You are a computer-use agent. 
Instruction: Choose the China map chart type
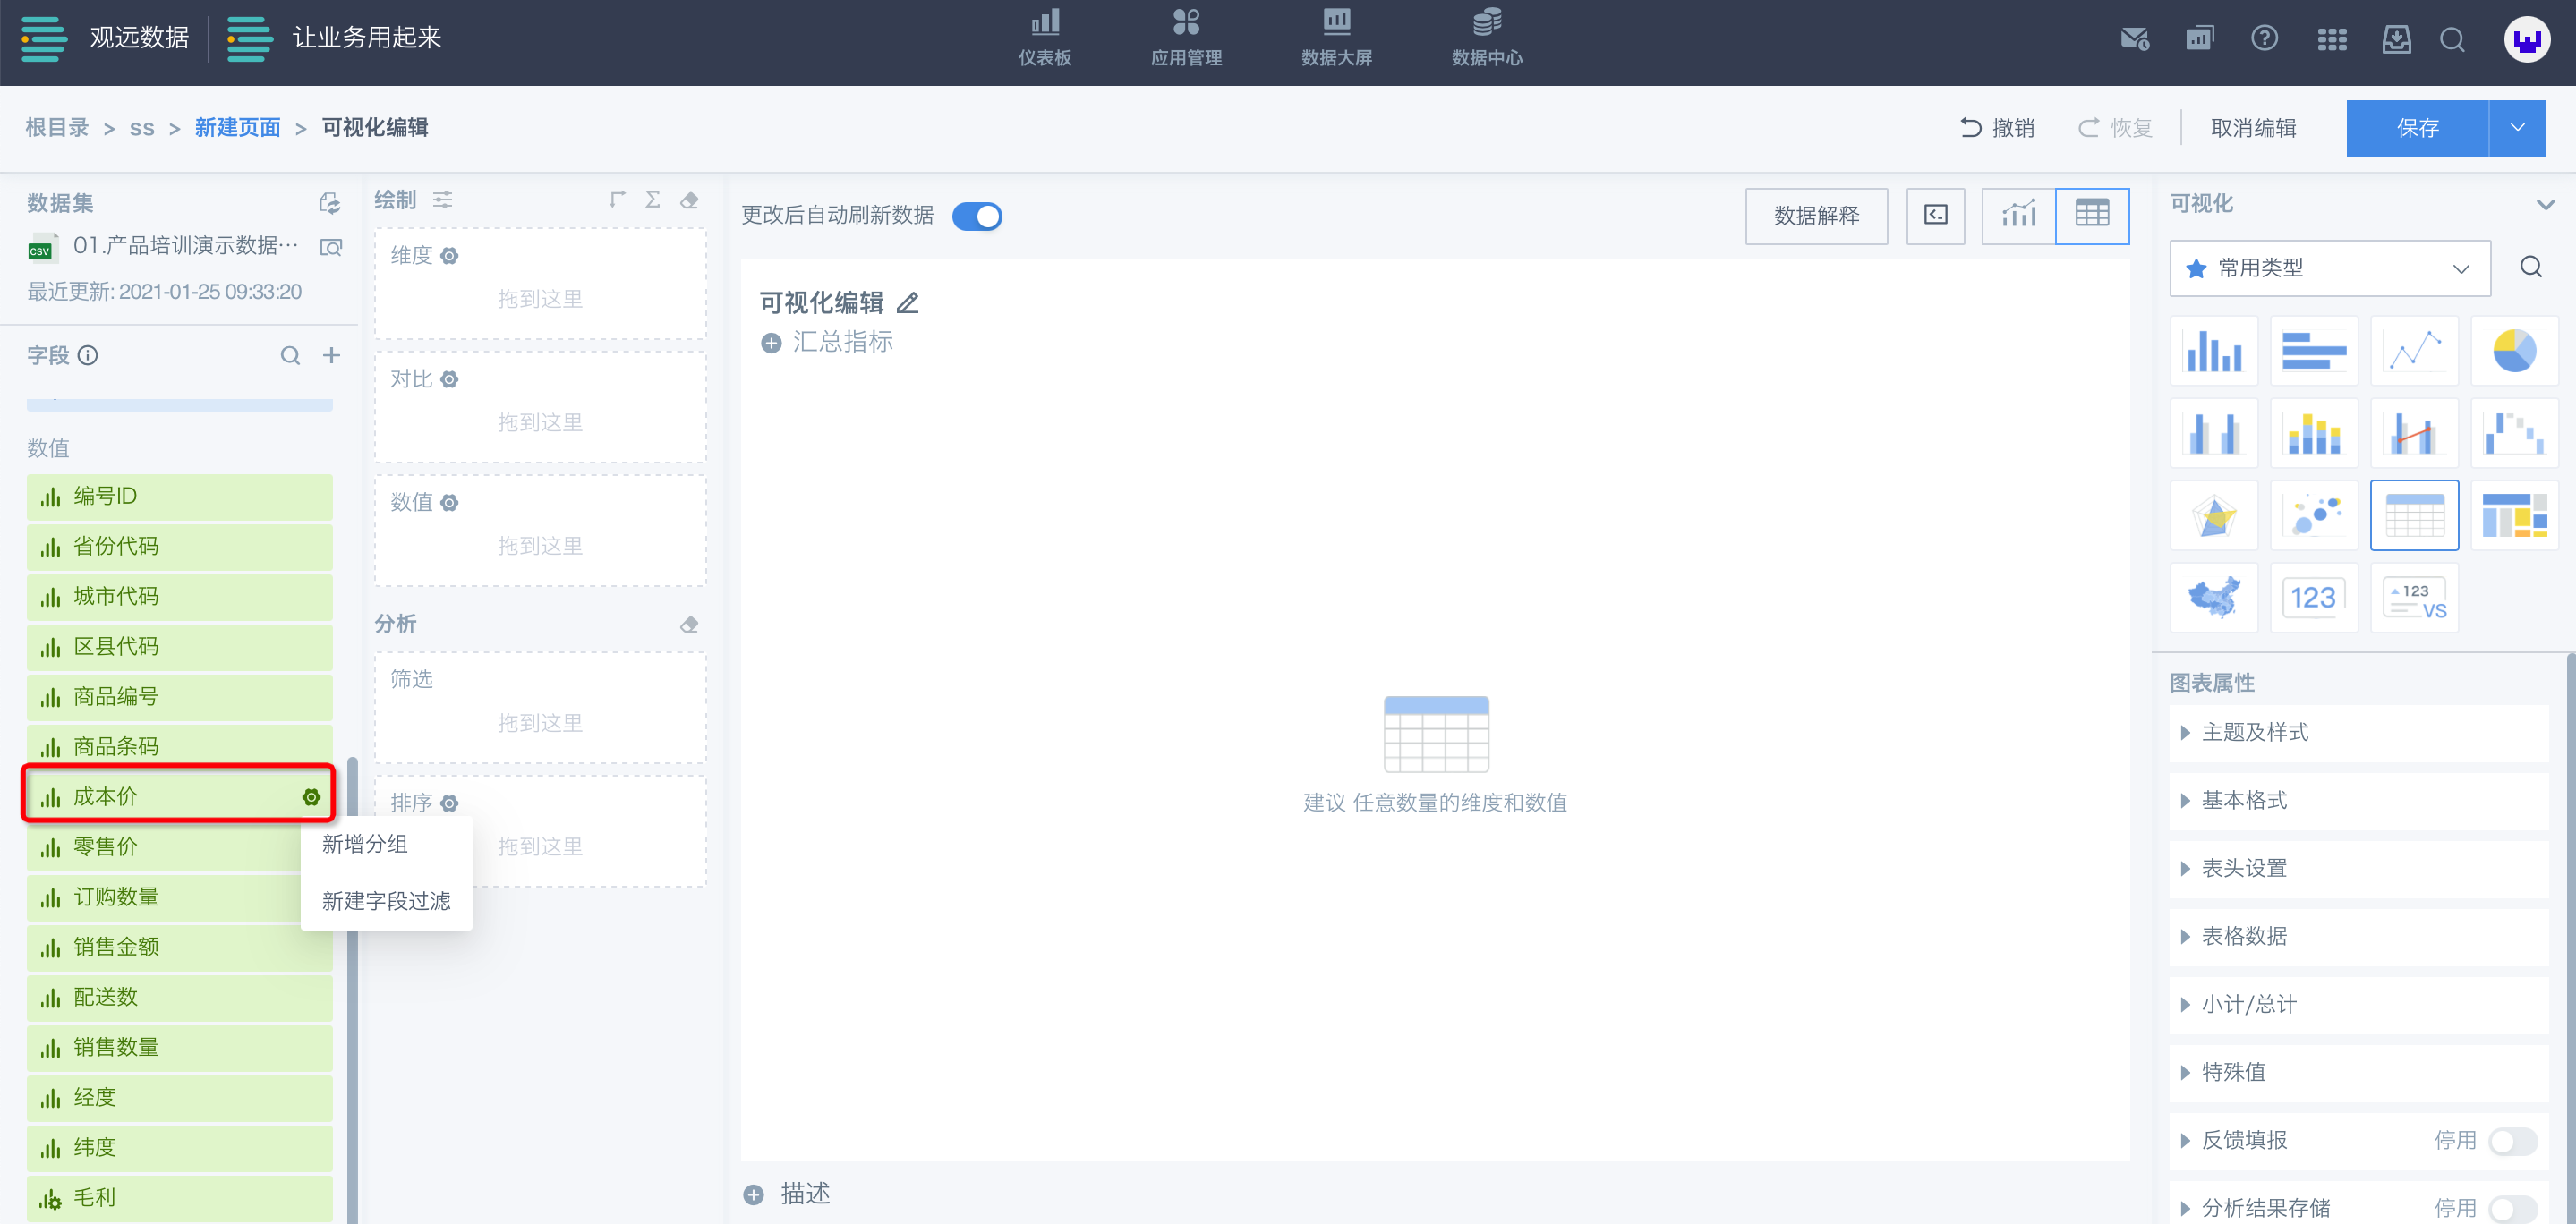click(2213, 598)
